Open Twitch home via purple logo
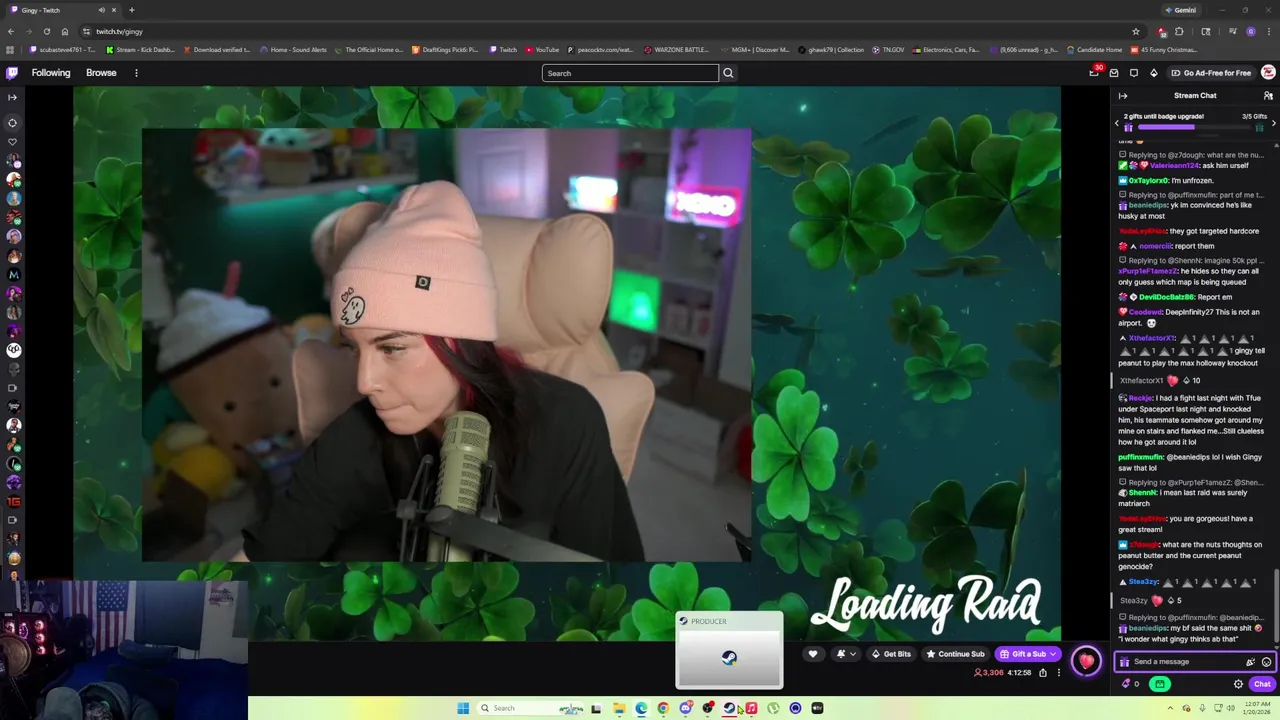This screenshot has width=1280, height=720. click(12, 72)
